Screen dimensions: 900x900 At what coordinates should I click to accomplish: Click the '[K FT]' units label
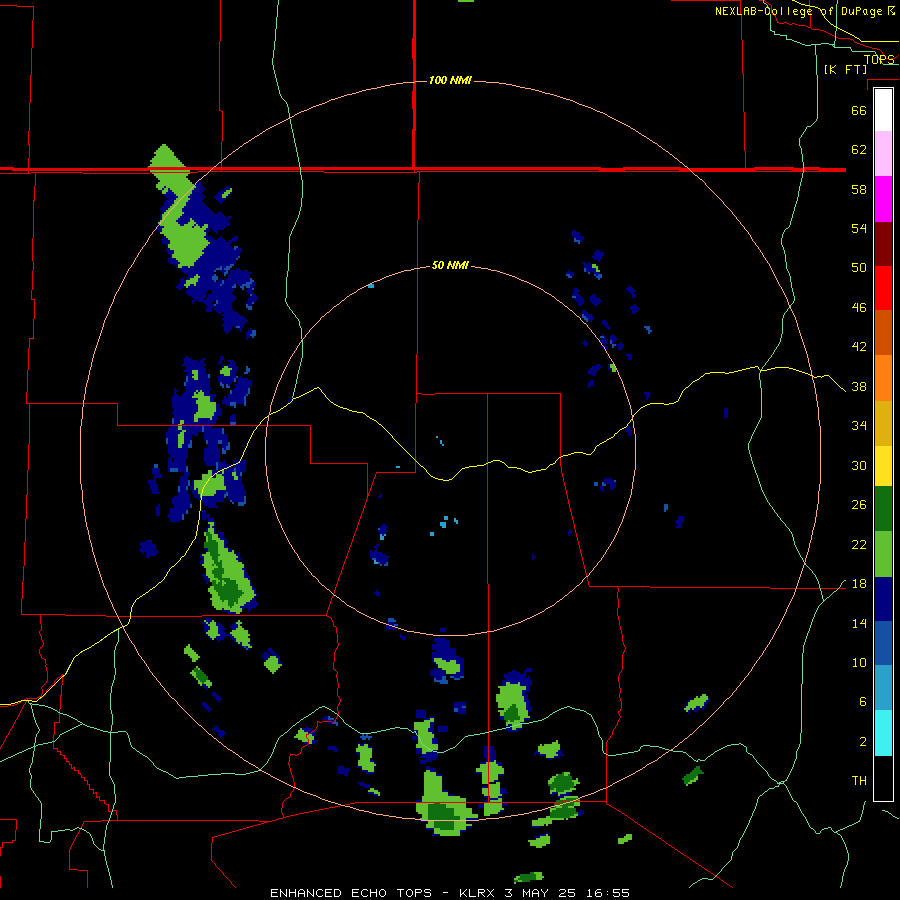[845, 69]
